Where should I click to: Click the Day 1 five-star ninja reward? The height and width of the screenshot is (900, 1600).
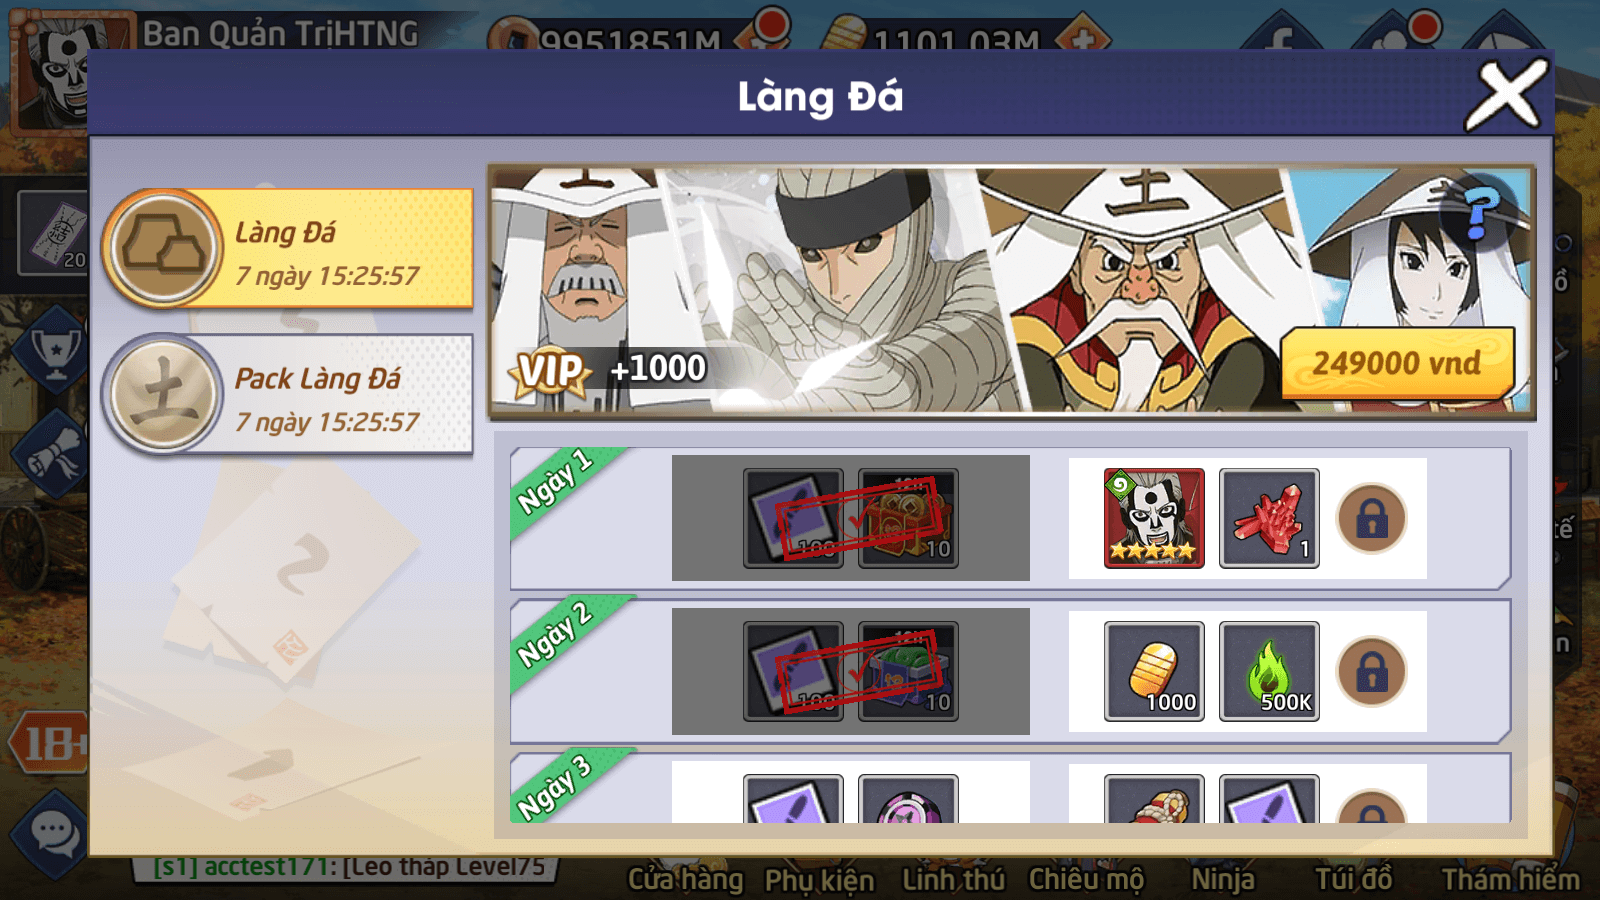coord(1154,518)
